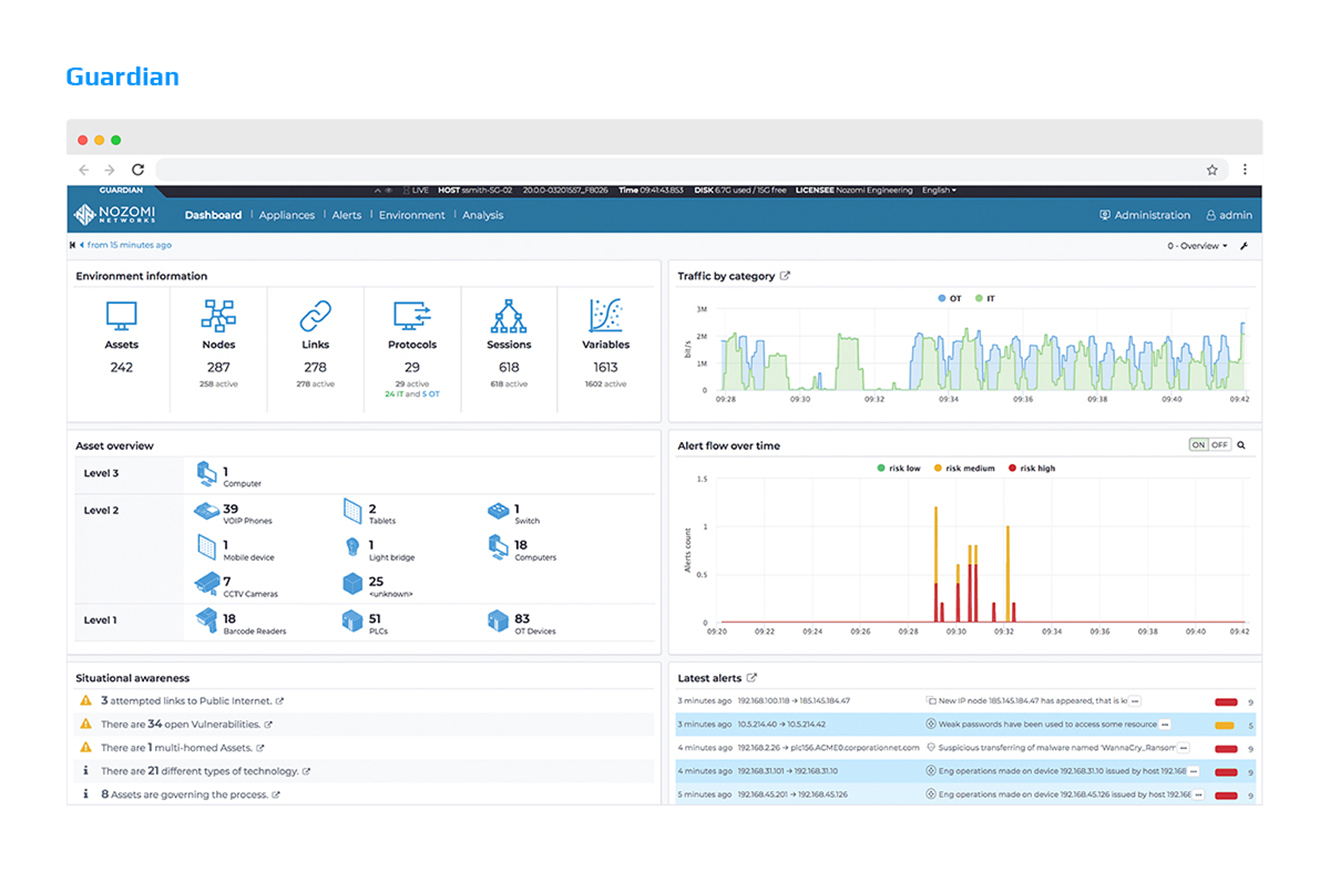
Task: Open the admin account menu
Action: coord(1229,215)
